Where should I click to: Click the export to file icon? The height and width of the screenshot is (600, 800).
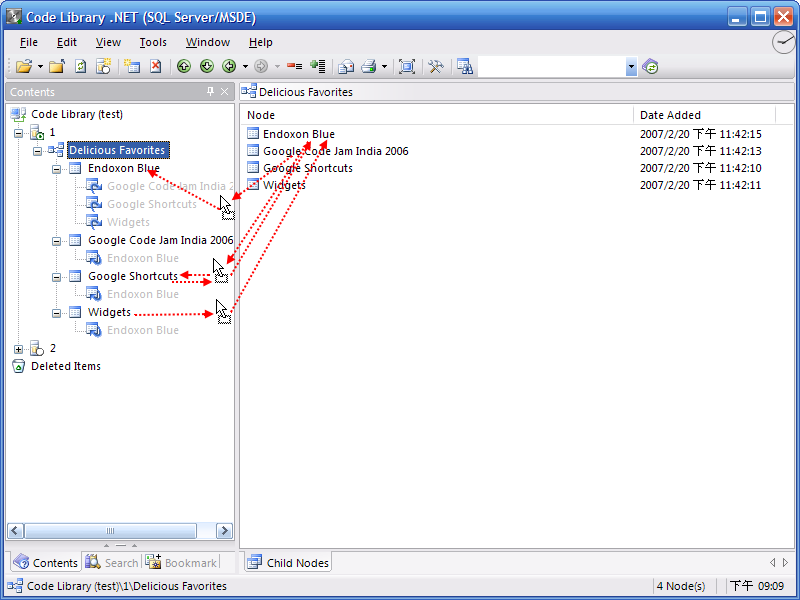[x=346, y=66]
